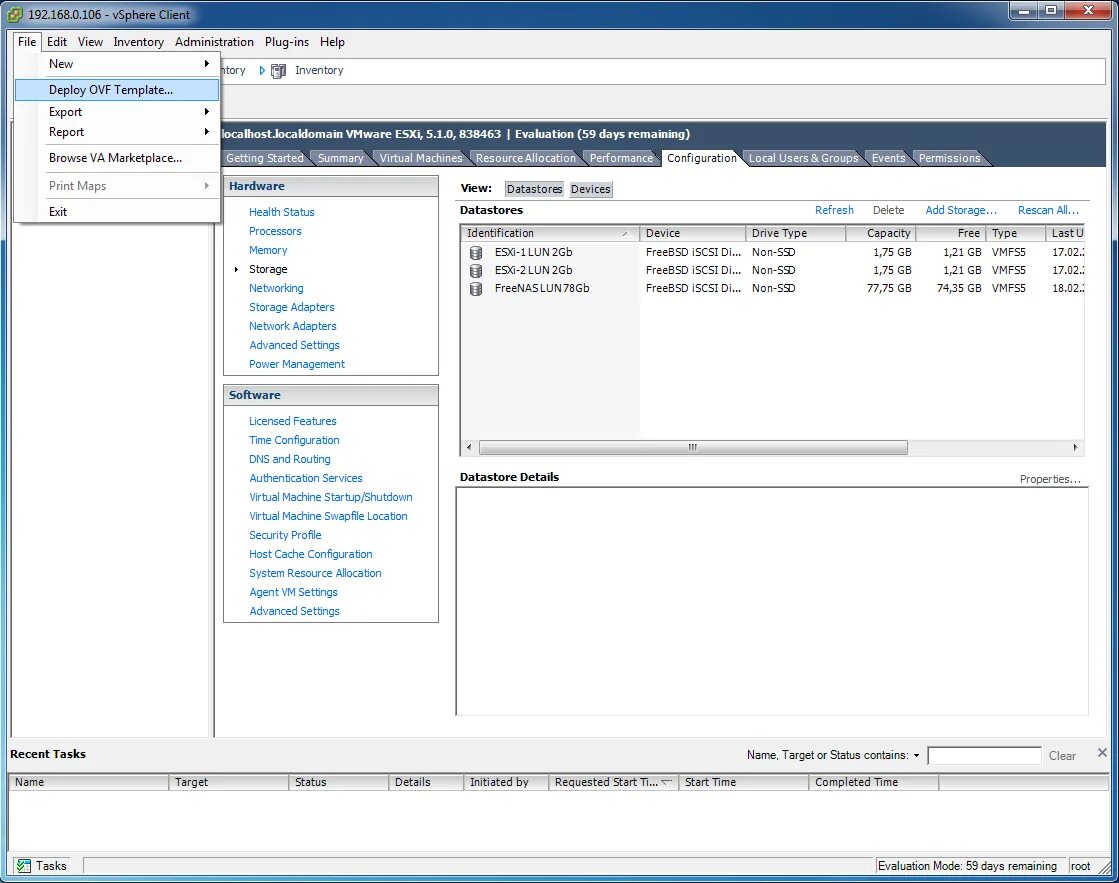Expand the New submenu in the File menu
1119x883 pixels.
pyautogui.click(x=61, y=63)
